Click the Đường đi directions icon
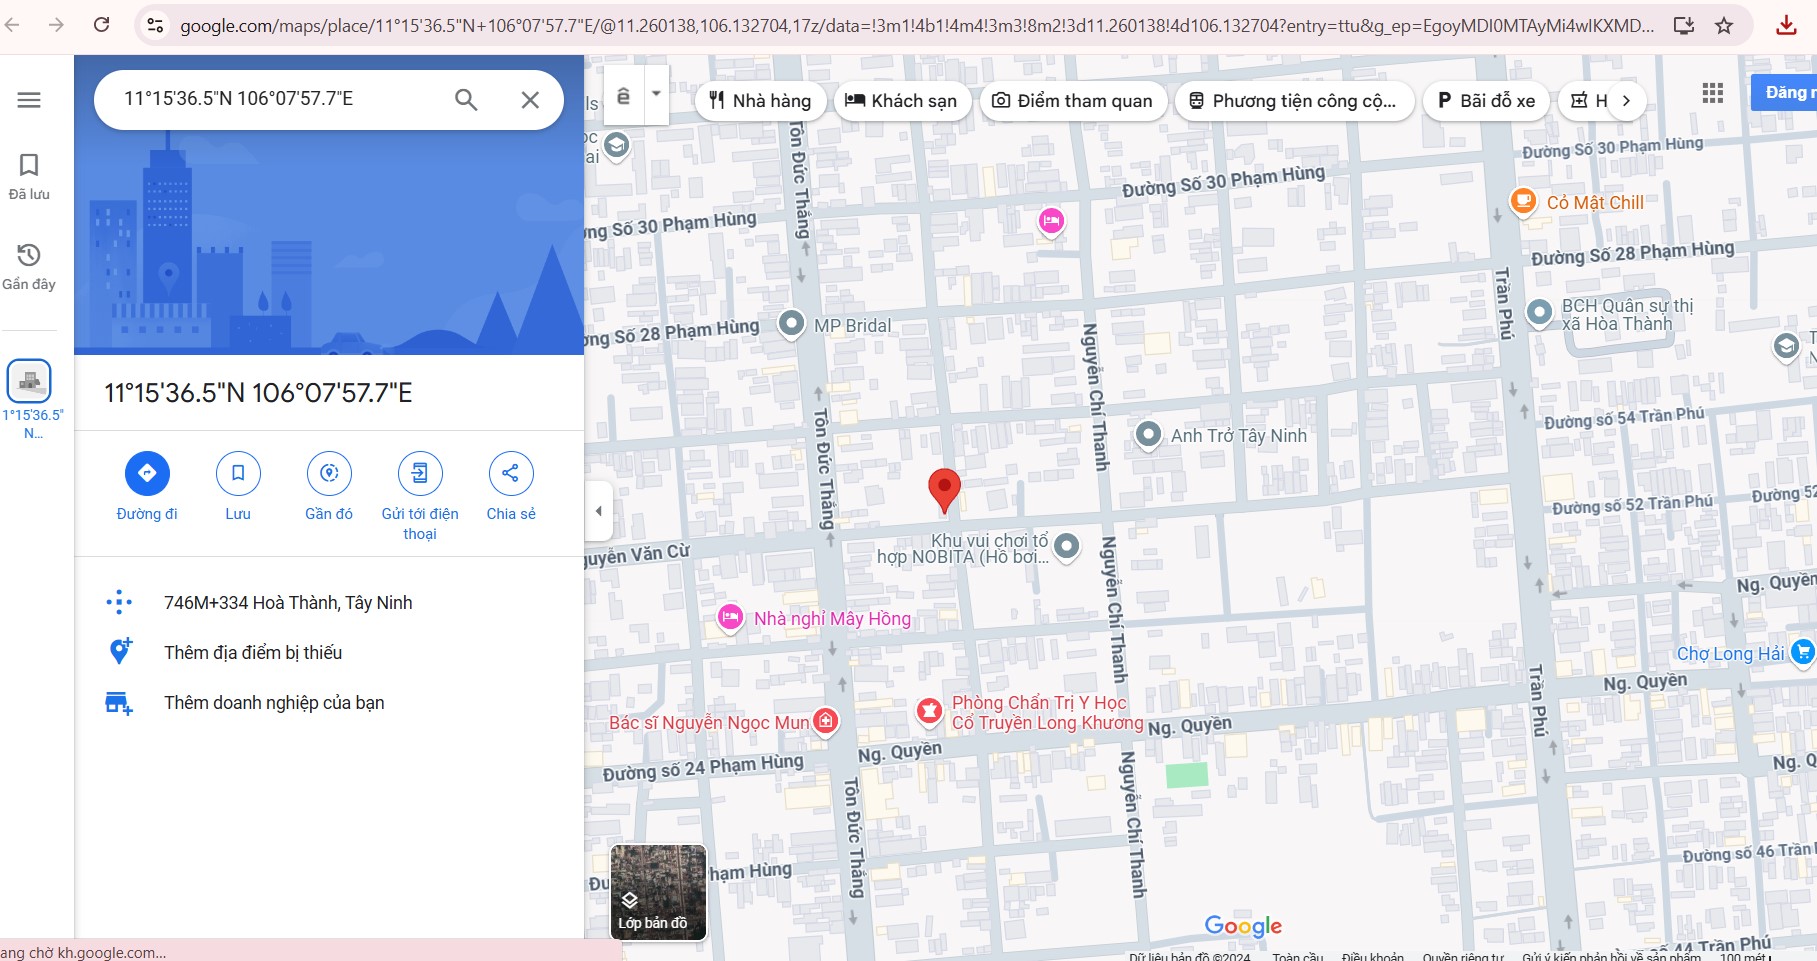This screenshot has height=961, width=1817. coord(147,473)
